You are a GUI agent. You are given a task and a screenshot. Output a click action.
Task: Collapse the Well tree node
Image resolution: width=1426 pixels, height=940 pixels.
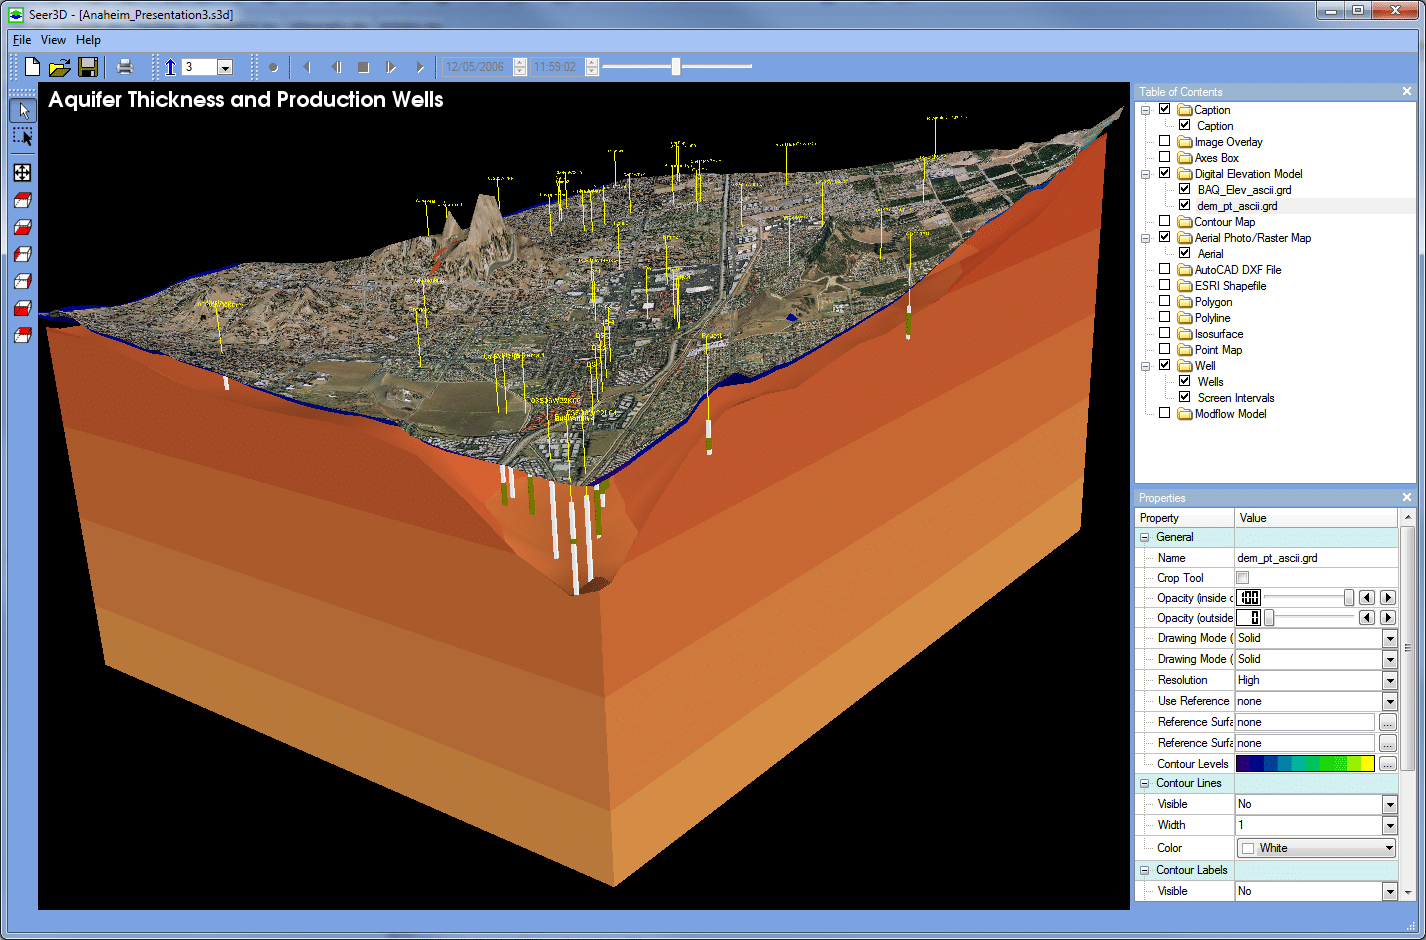1146,366
